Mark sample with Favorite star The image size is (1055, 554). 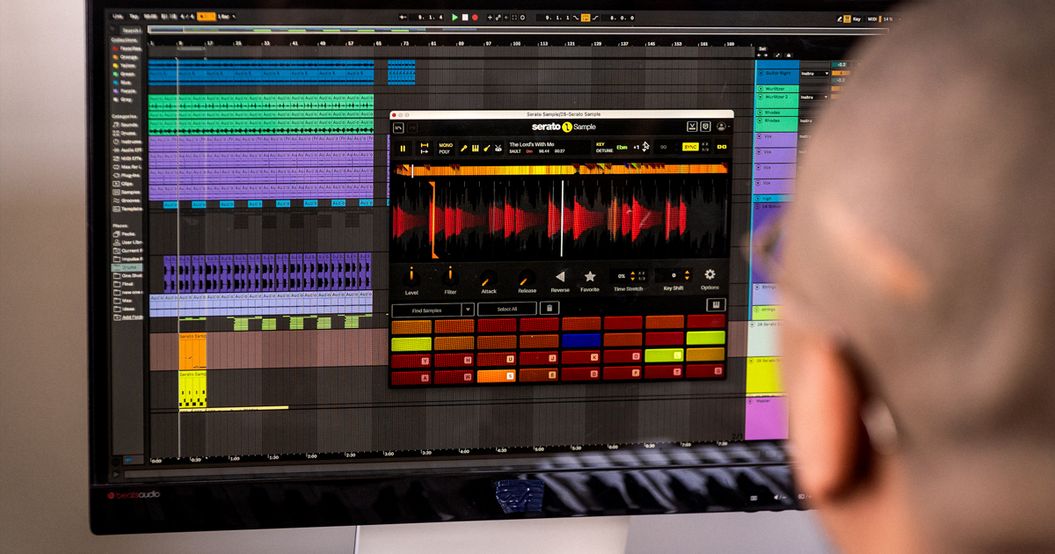590,276
